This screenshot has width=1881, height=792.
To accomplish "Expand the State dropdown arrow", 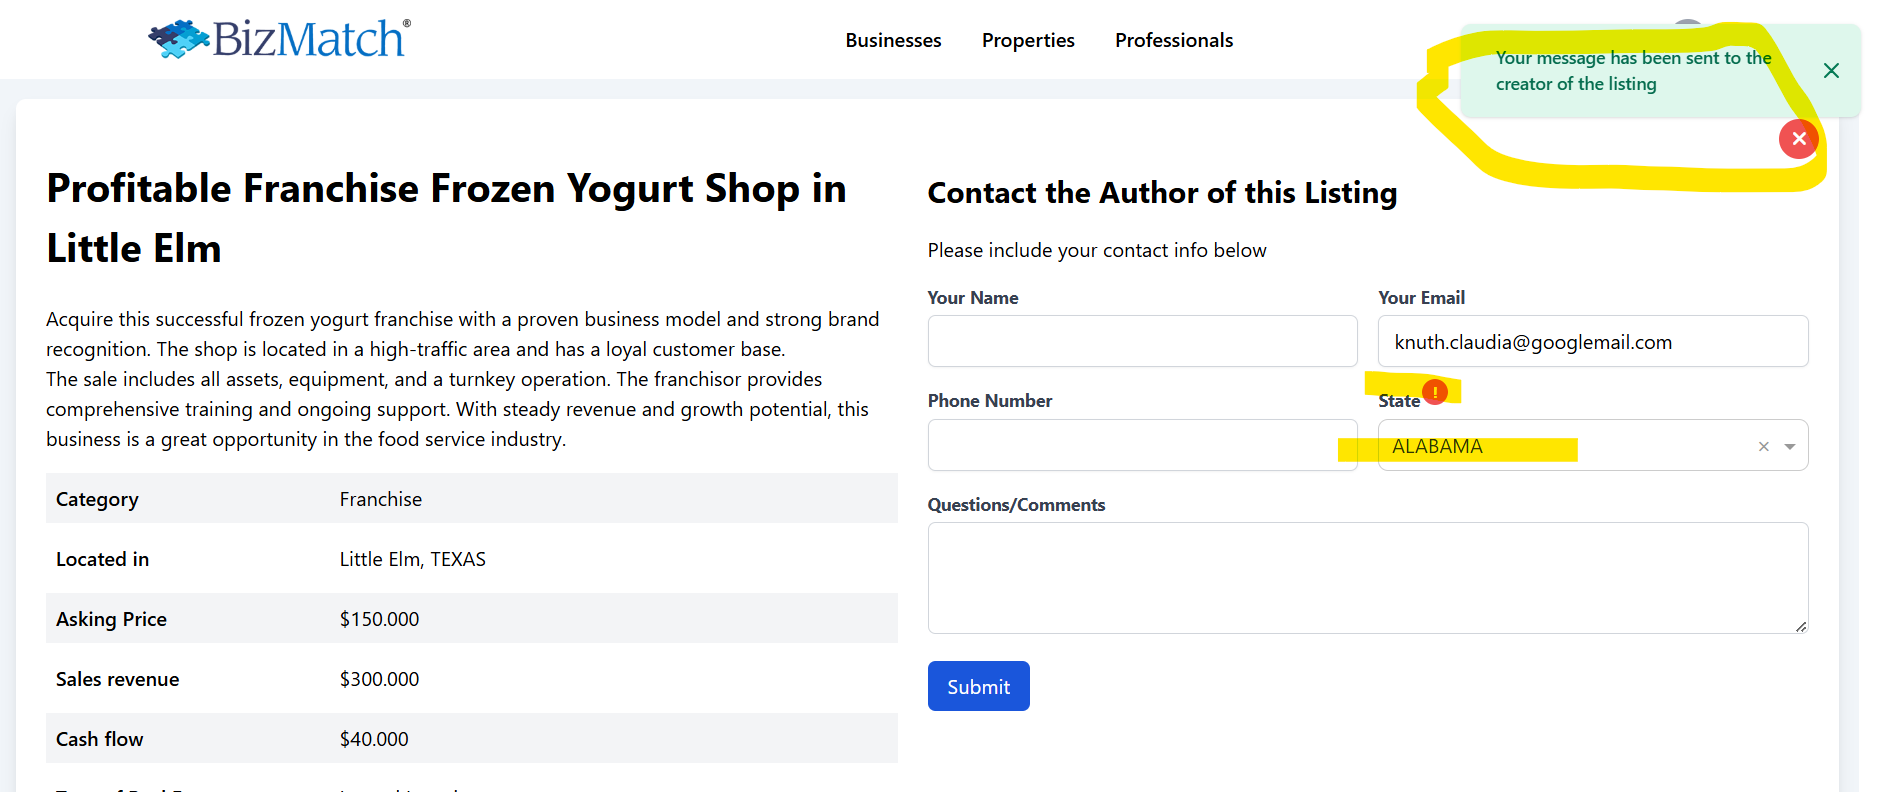I will click(1790, 447).
